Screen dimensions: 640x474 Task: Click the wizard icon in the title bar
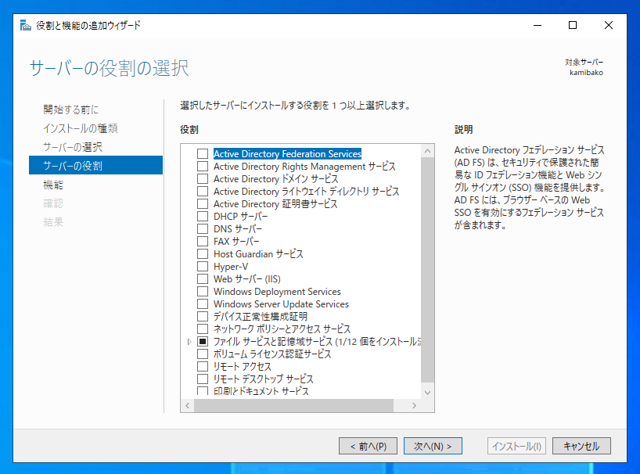25,25
